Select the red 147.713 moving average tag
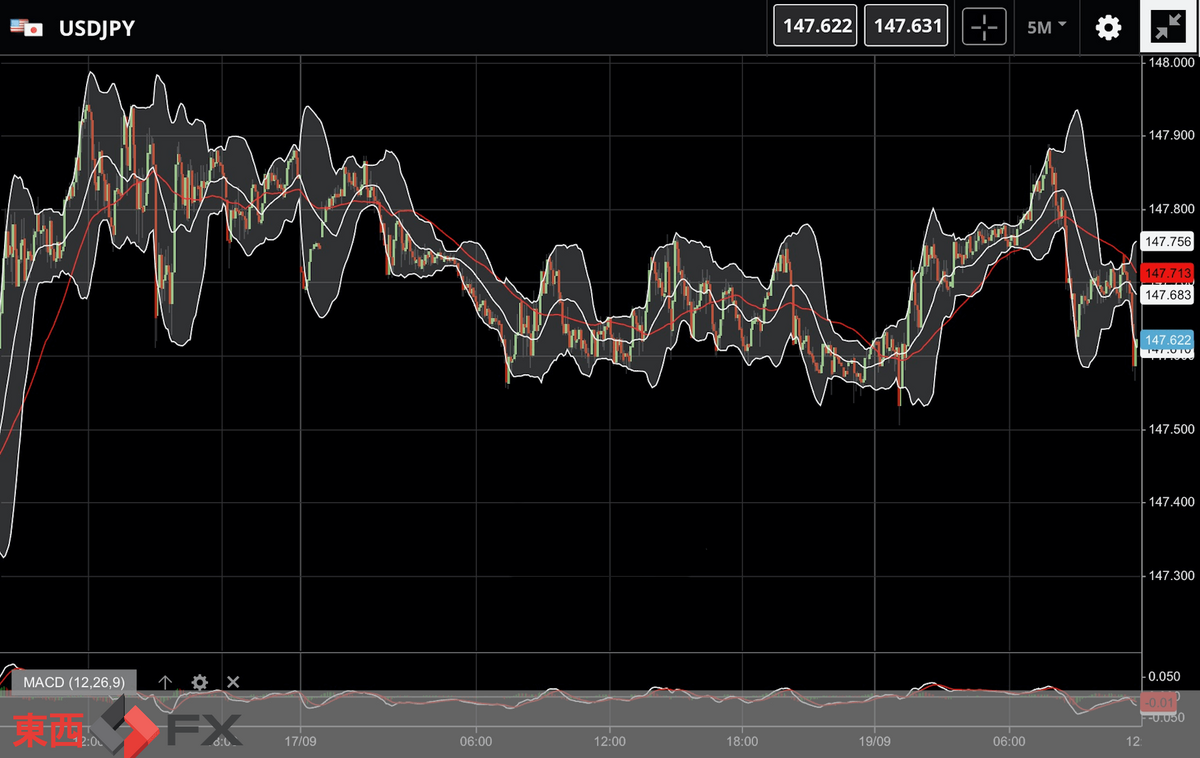This screenshot has height=758, width=1200. tap(1167, 273)
